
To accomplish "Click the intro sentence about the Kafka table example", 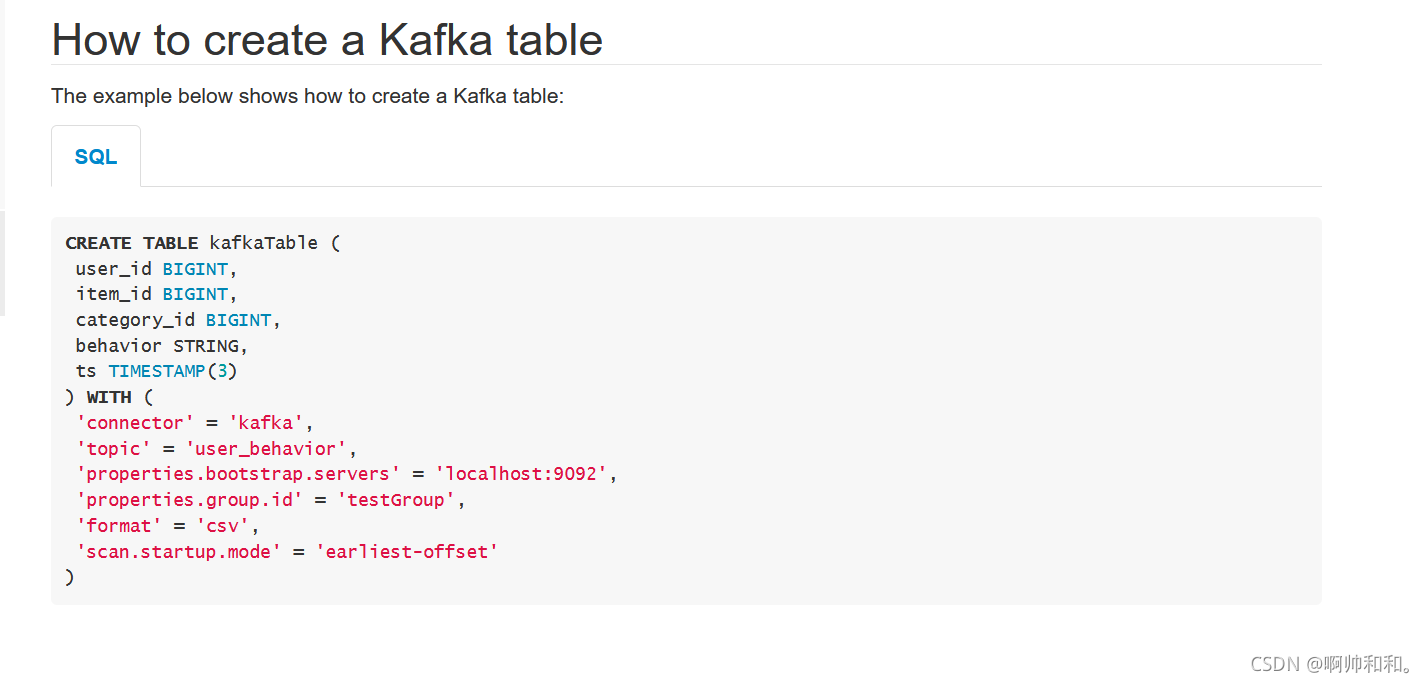I will pyautogui.click(x=307, y=96).
